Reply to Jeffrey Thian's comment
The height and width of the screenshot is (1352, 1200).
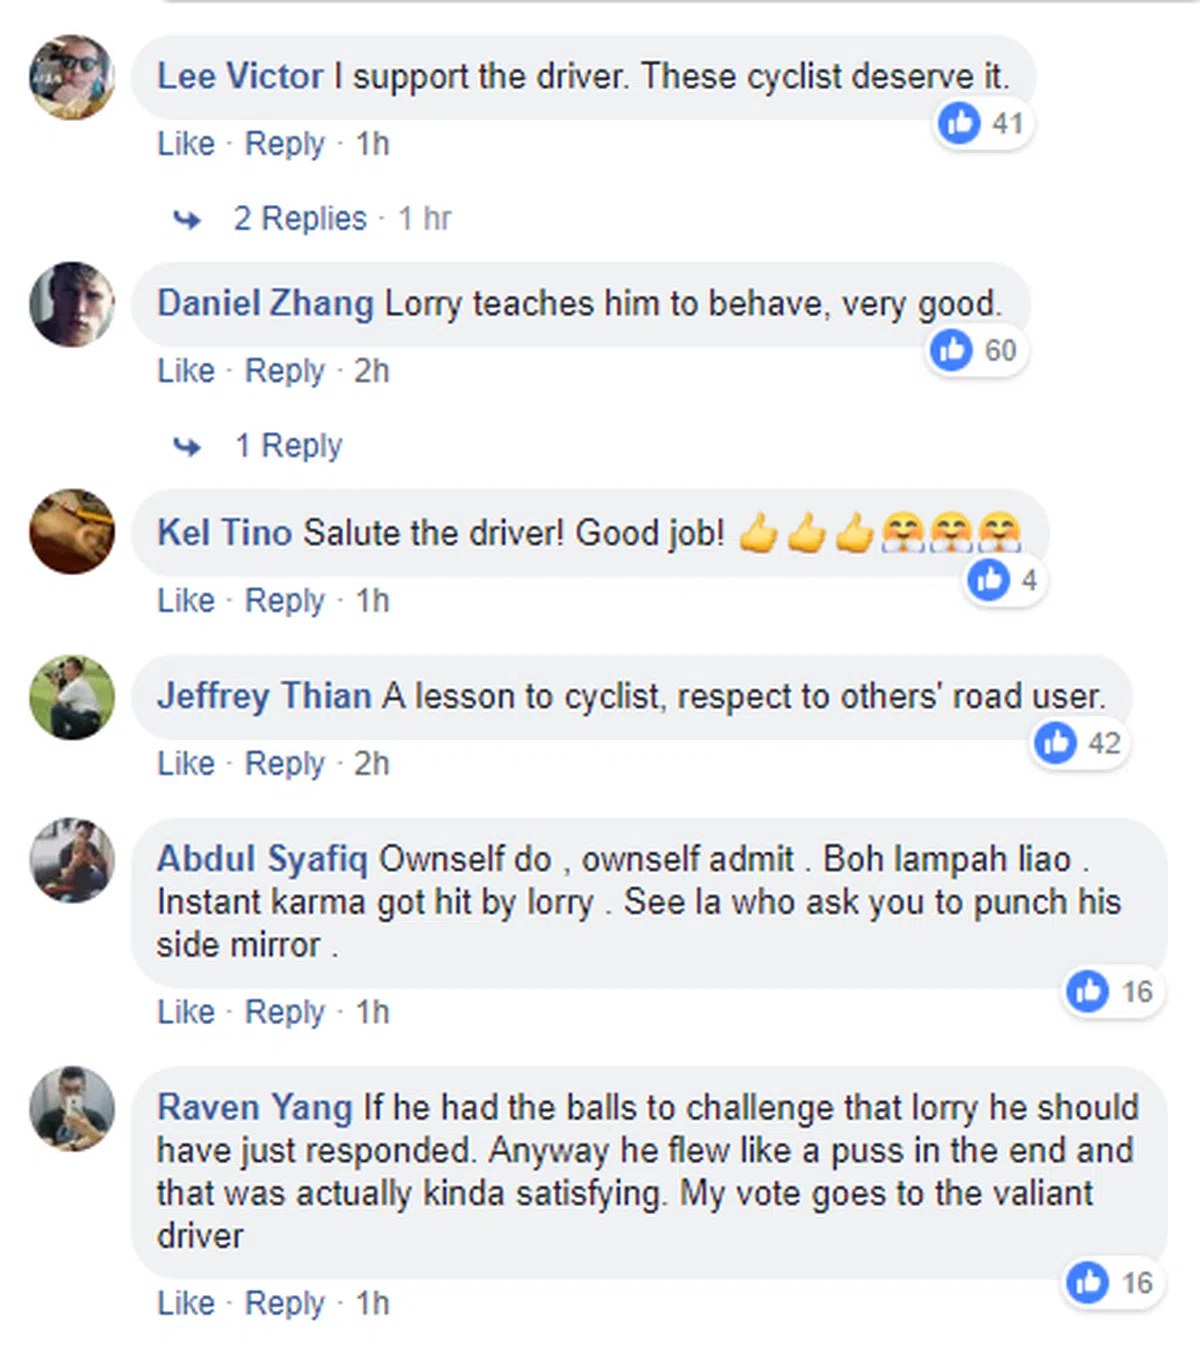tap(285, 764)
